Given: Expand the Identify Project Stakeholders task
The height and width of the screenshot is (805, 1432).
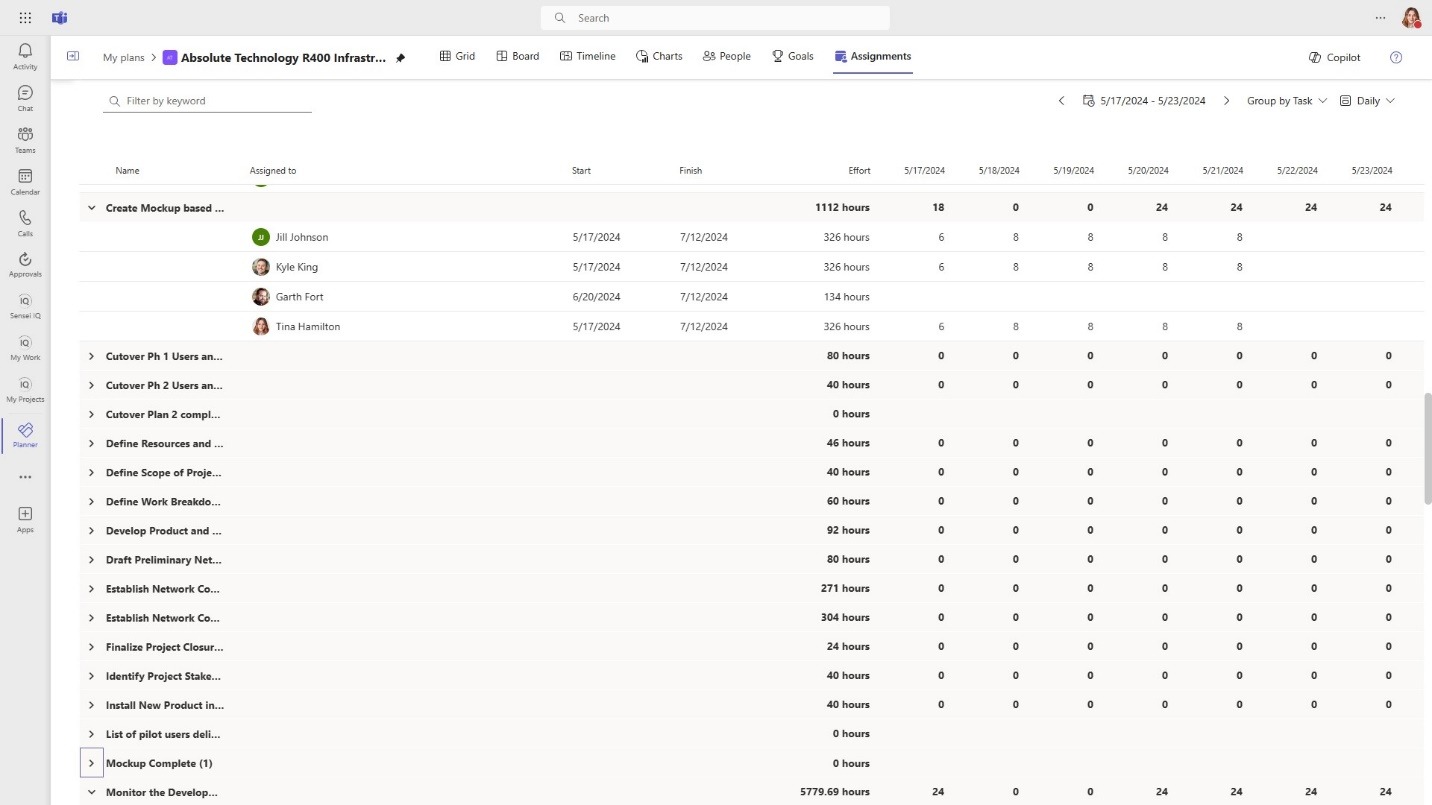Looking at the screenshot, I should (91, 676).
